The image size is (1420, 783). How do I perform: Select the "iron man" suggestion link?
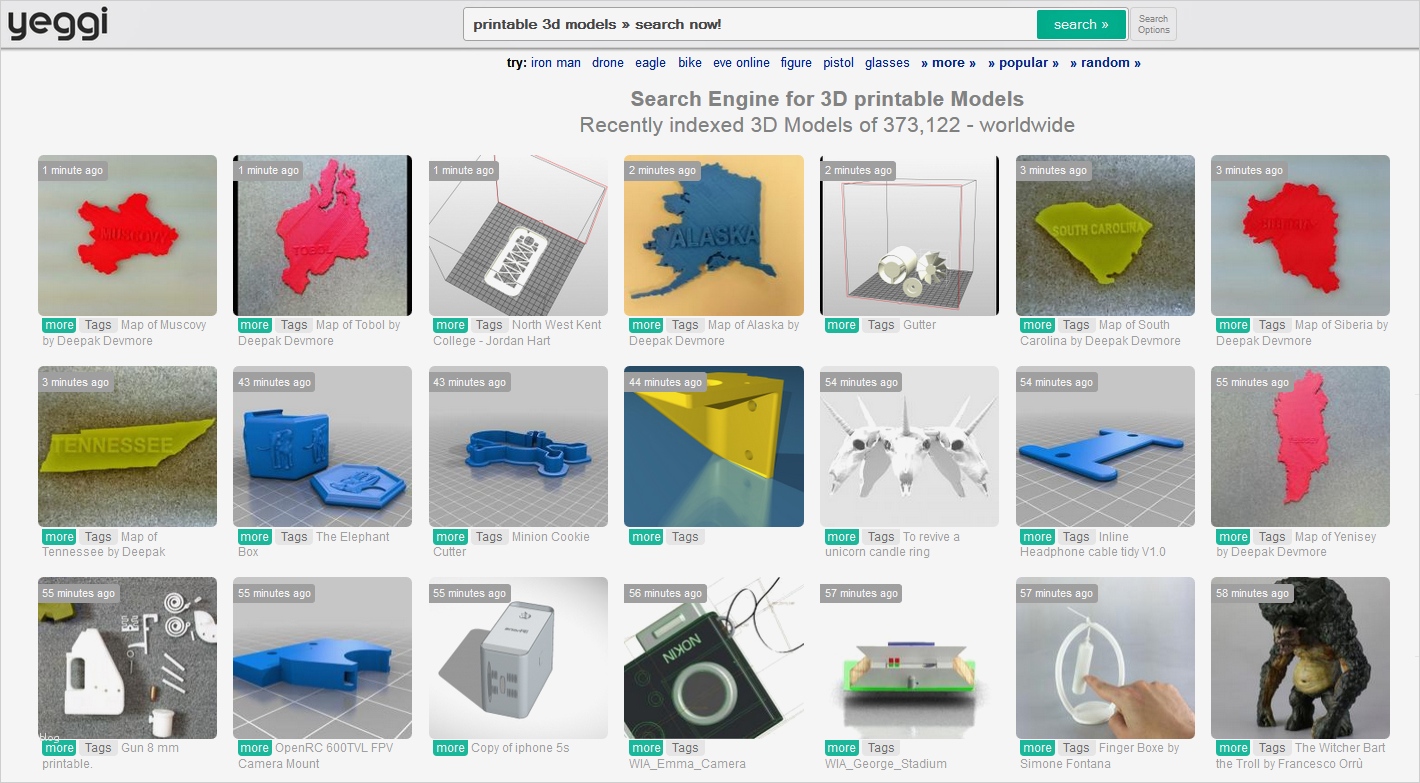point(556,62)
